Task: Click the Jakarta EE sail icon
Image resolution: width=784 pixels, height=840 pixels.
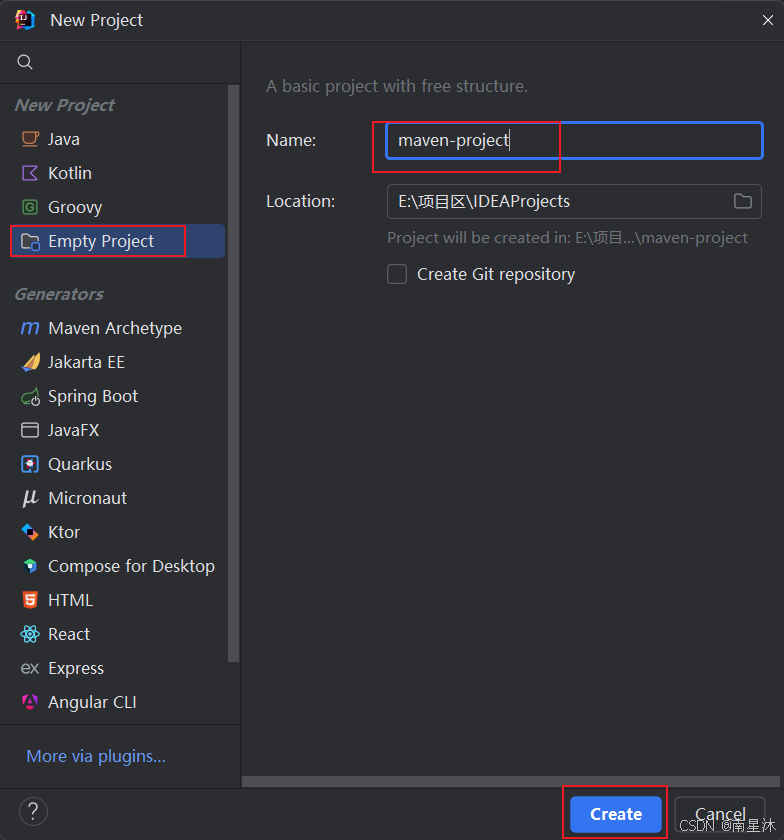Action: pyautogui.click(x=31, y=362)
